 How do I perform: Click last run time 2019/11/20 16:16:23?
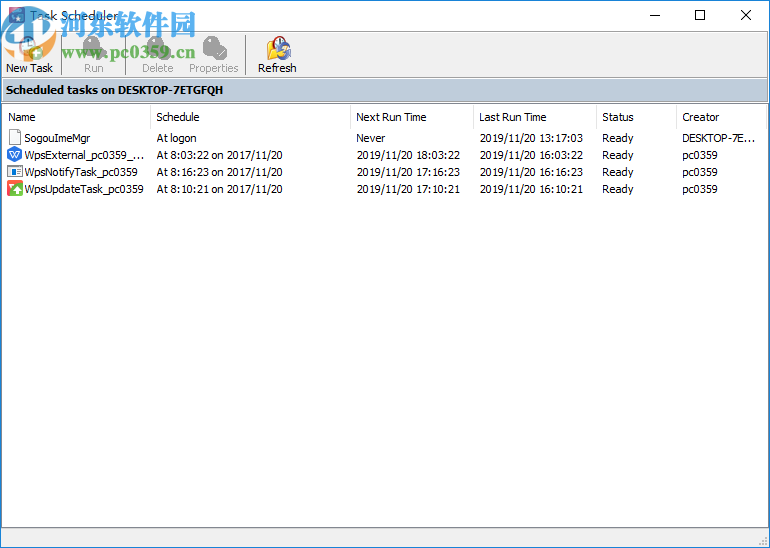531,172
